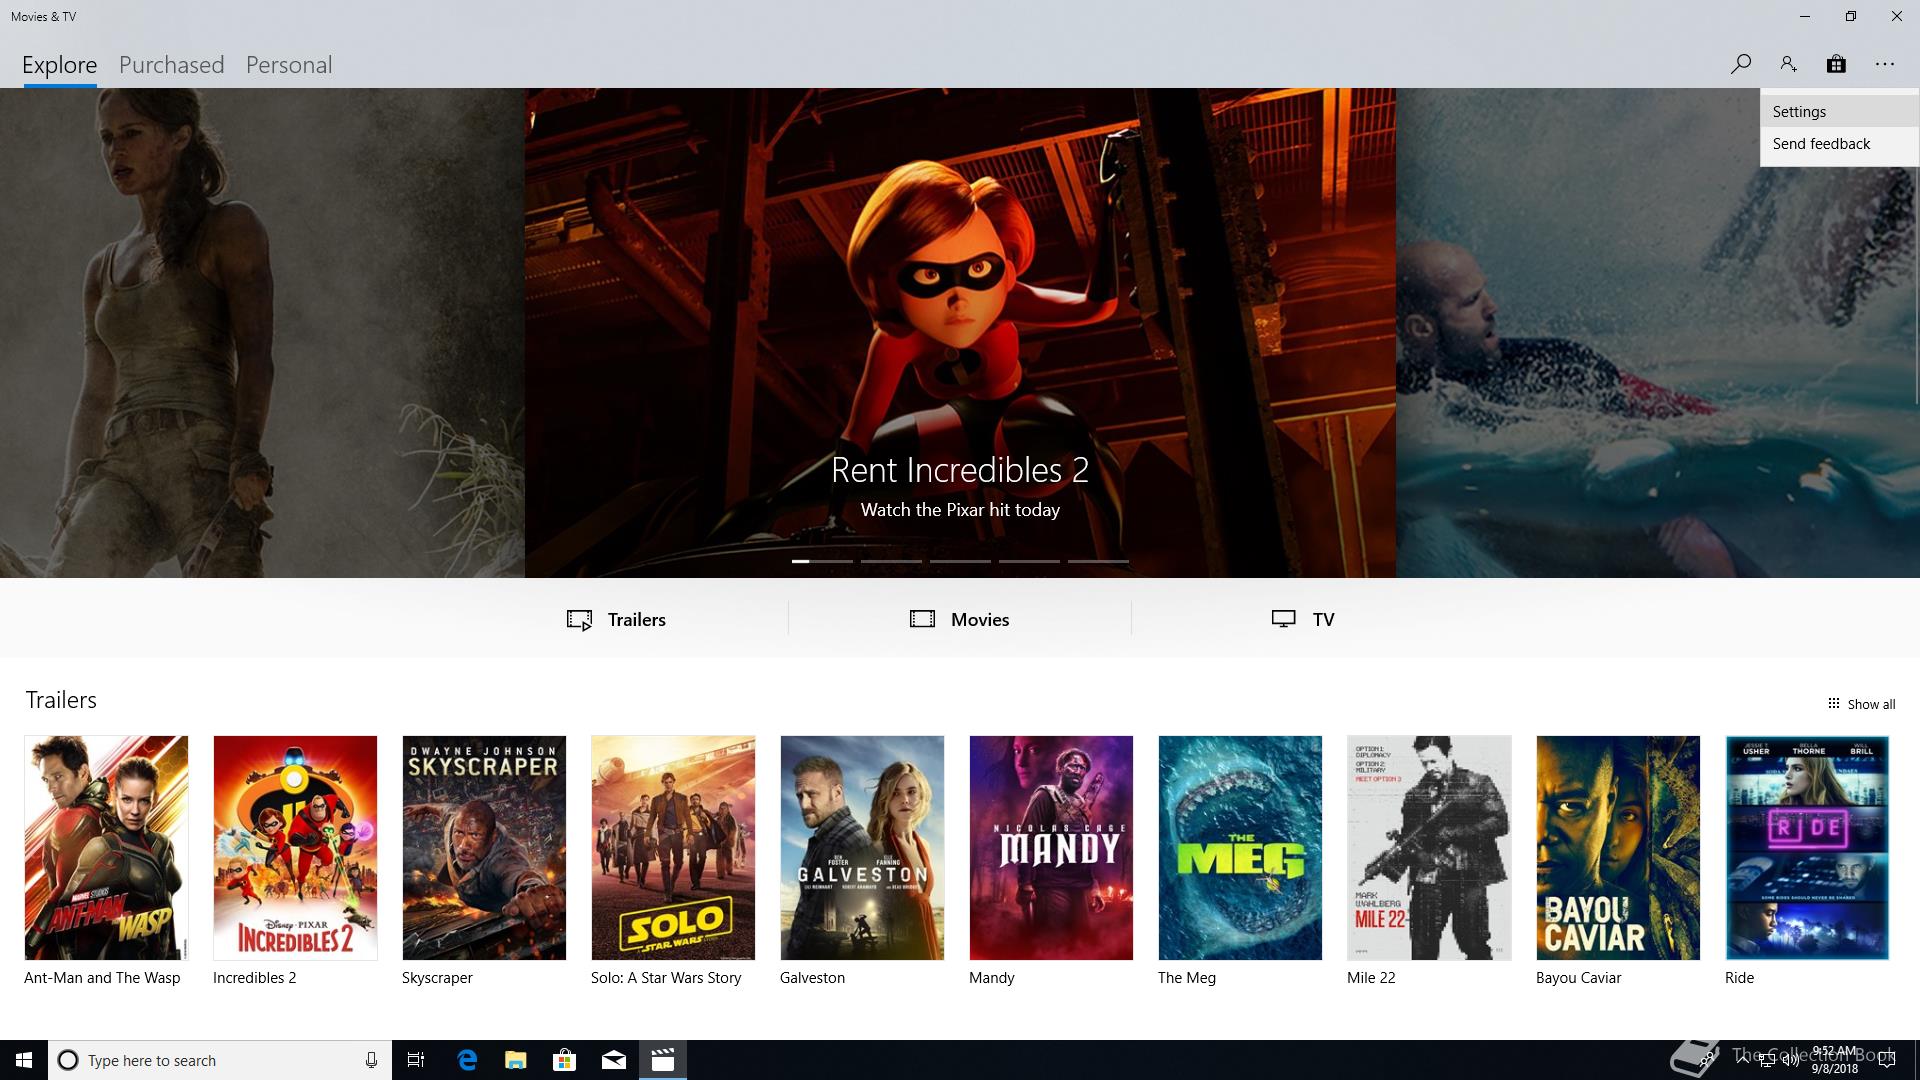The image size is (1920, 1080).
Task: Click the Cortana circle icon
Action: [68, 1060]
